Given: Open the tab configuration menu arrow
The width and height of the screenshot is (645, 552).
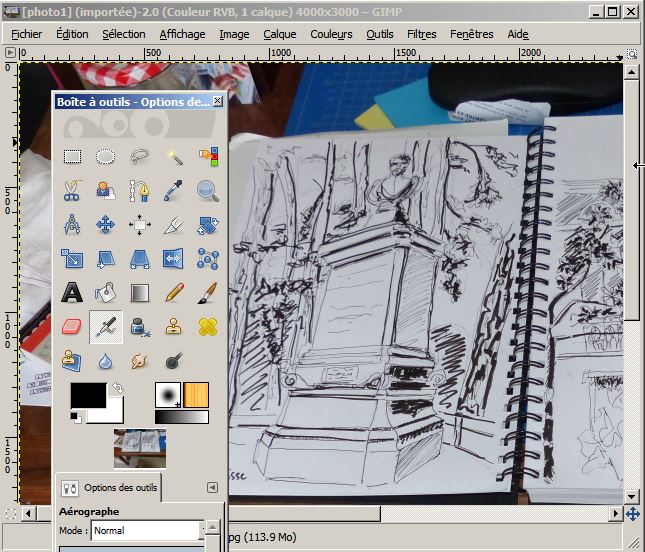Looking at the screenshot, I should click(x=212, y=488).
